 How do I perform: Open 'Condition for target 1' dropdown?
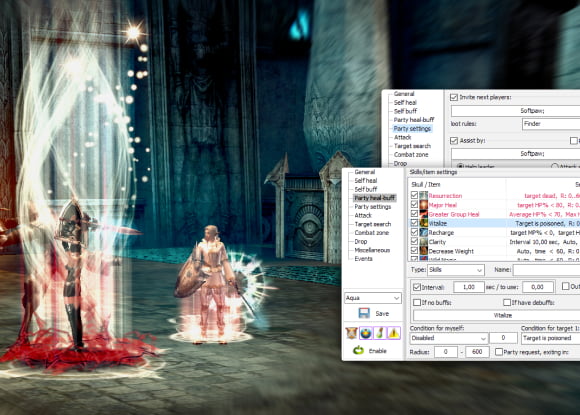pyautogui.click(x=550, y=338)
